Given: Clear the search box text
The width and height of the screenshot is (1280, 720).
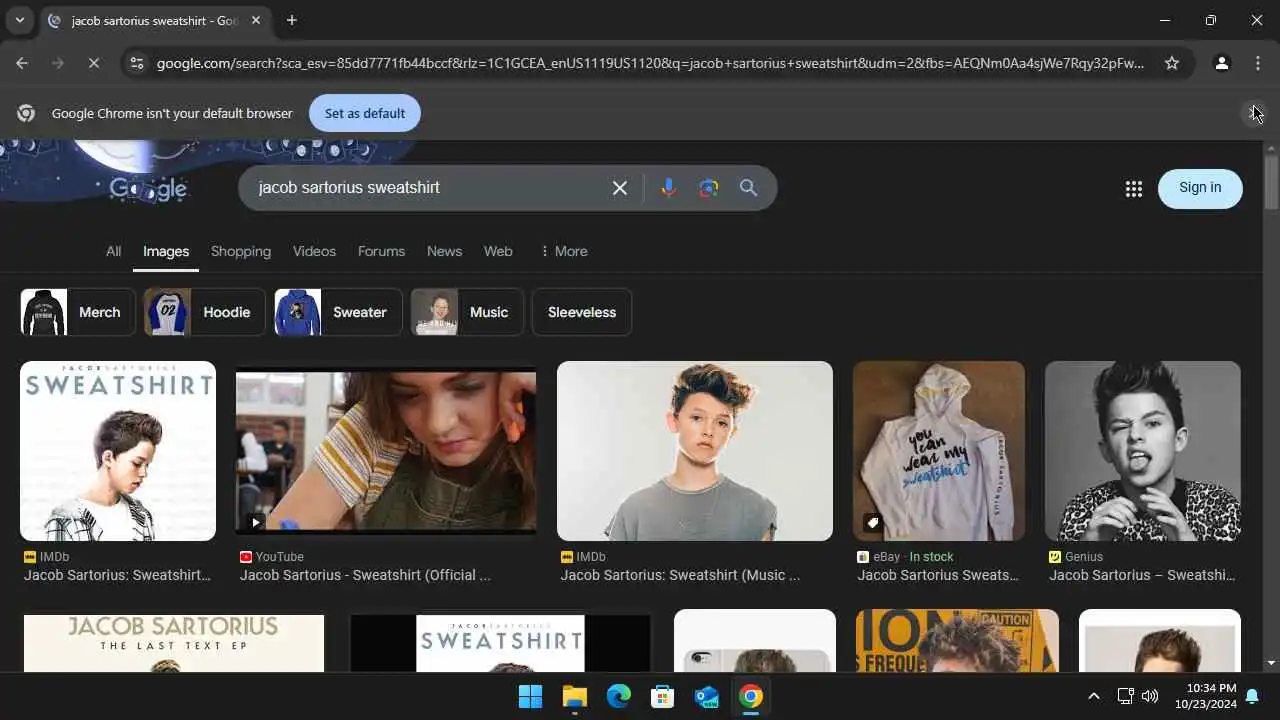Looking at the screenshot, I should (x=620, y=188).
